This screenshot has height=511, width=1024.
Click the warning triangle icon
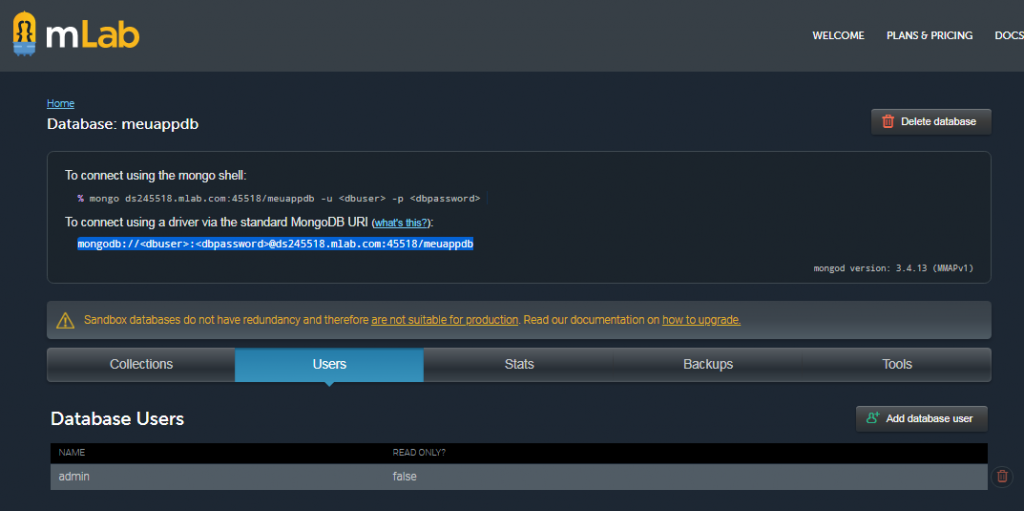[66, 321]
